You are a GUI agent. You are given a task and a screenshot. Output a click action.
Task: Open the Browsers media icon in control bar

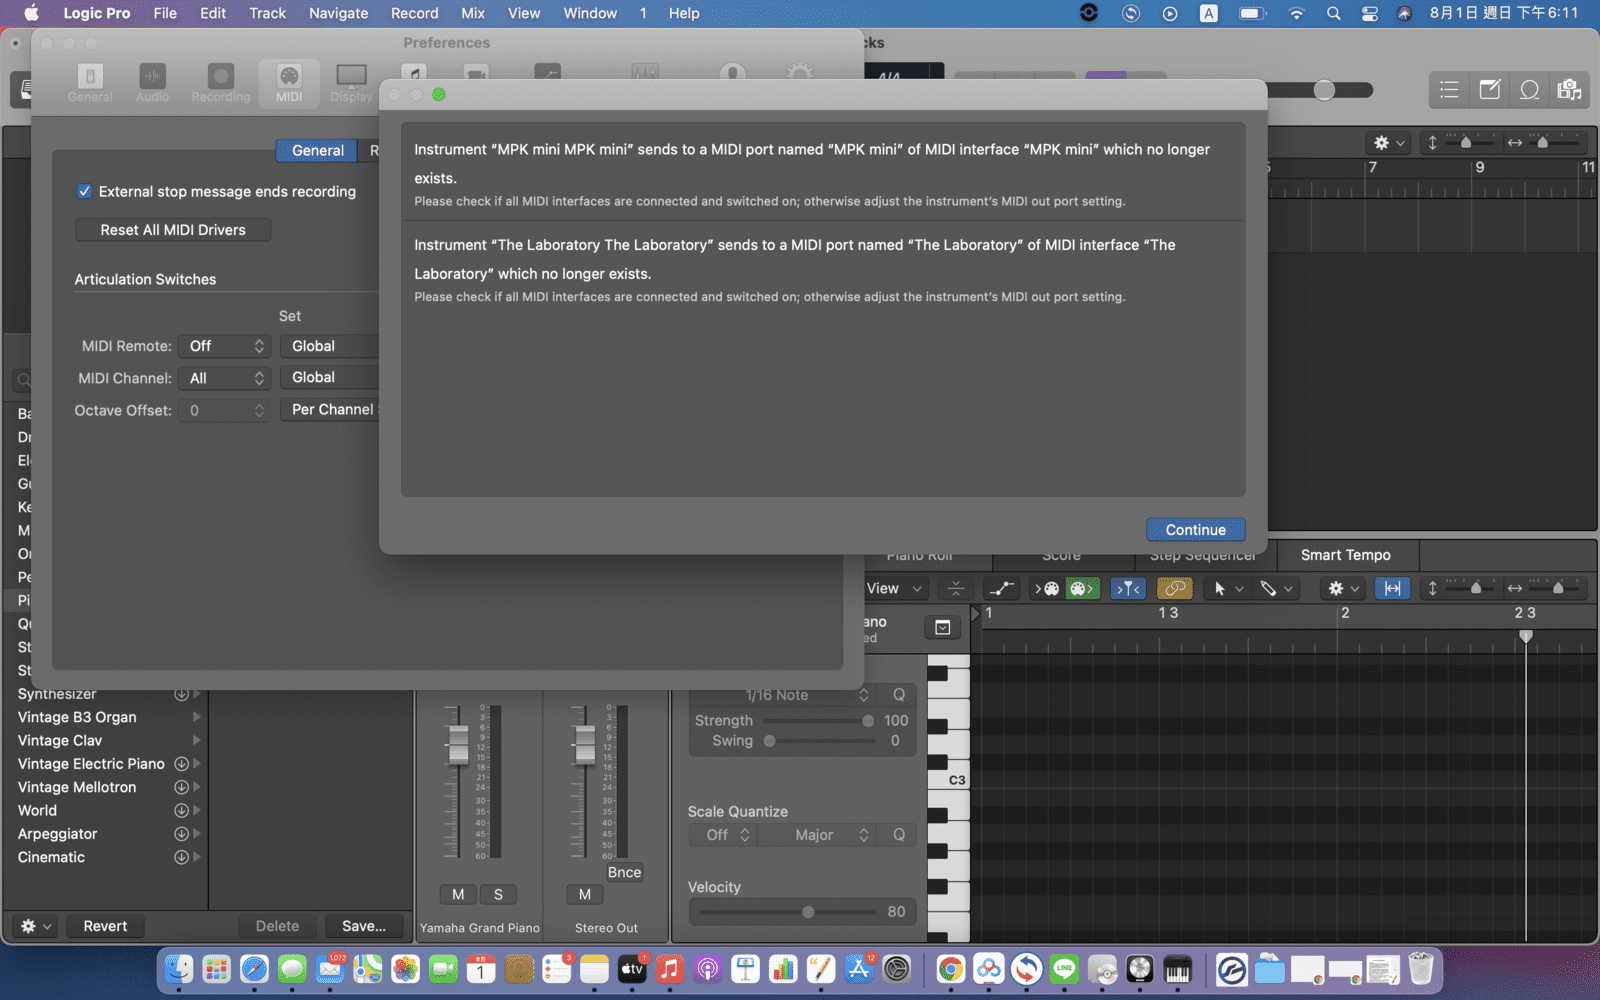click(1569, 90)
